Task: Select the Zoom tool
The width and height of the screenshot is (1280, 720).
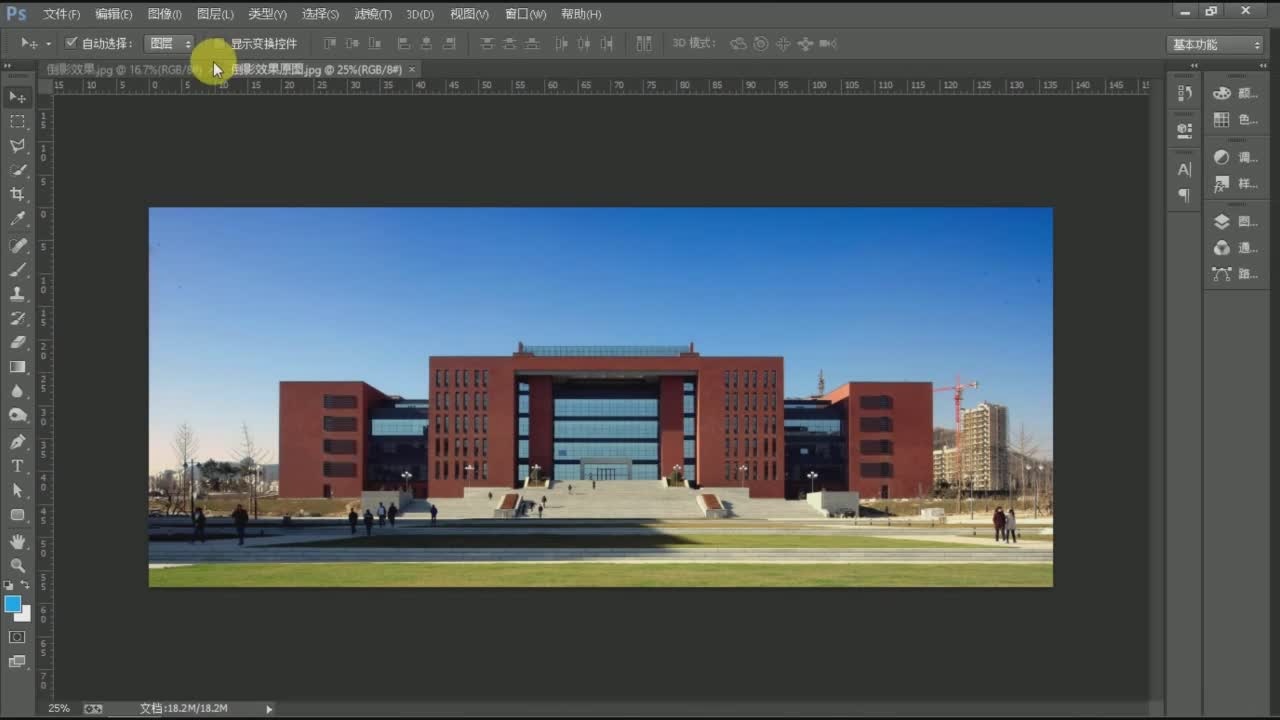Action: [18, 565]
